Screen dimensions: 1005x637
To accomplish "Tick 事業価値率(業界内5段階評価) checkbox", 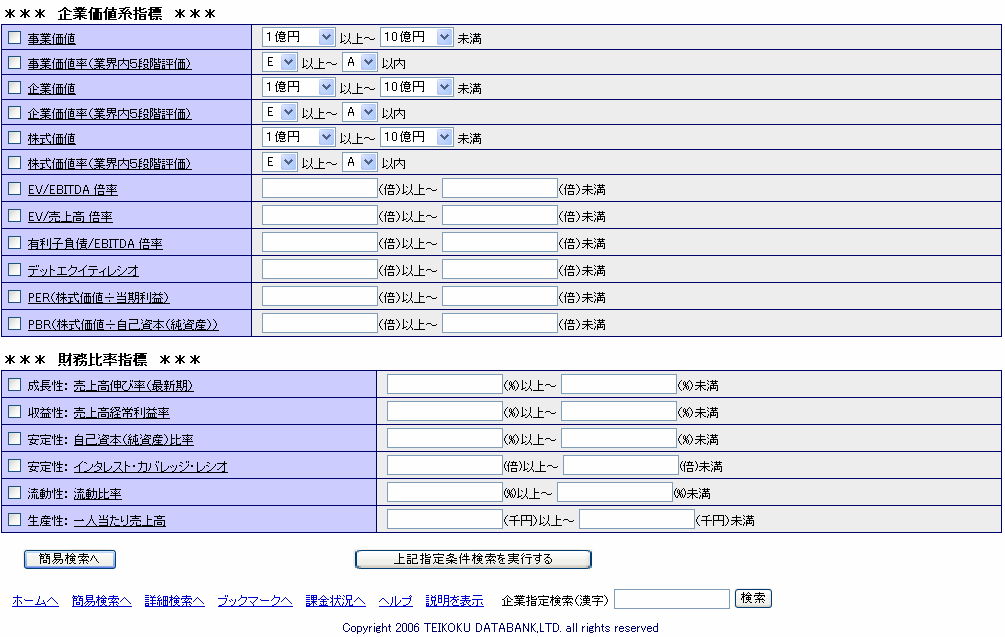I will (14, 63).
